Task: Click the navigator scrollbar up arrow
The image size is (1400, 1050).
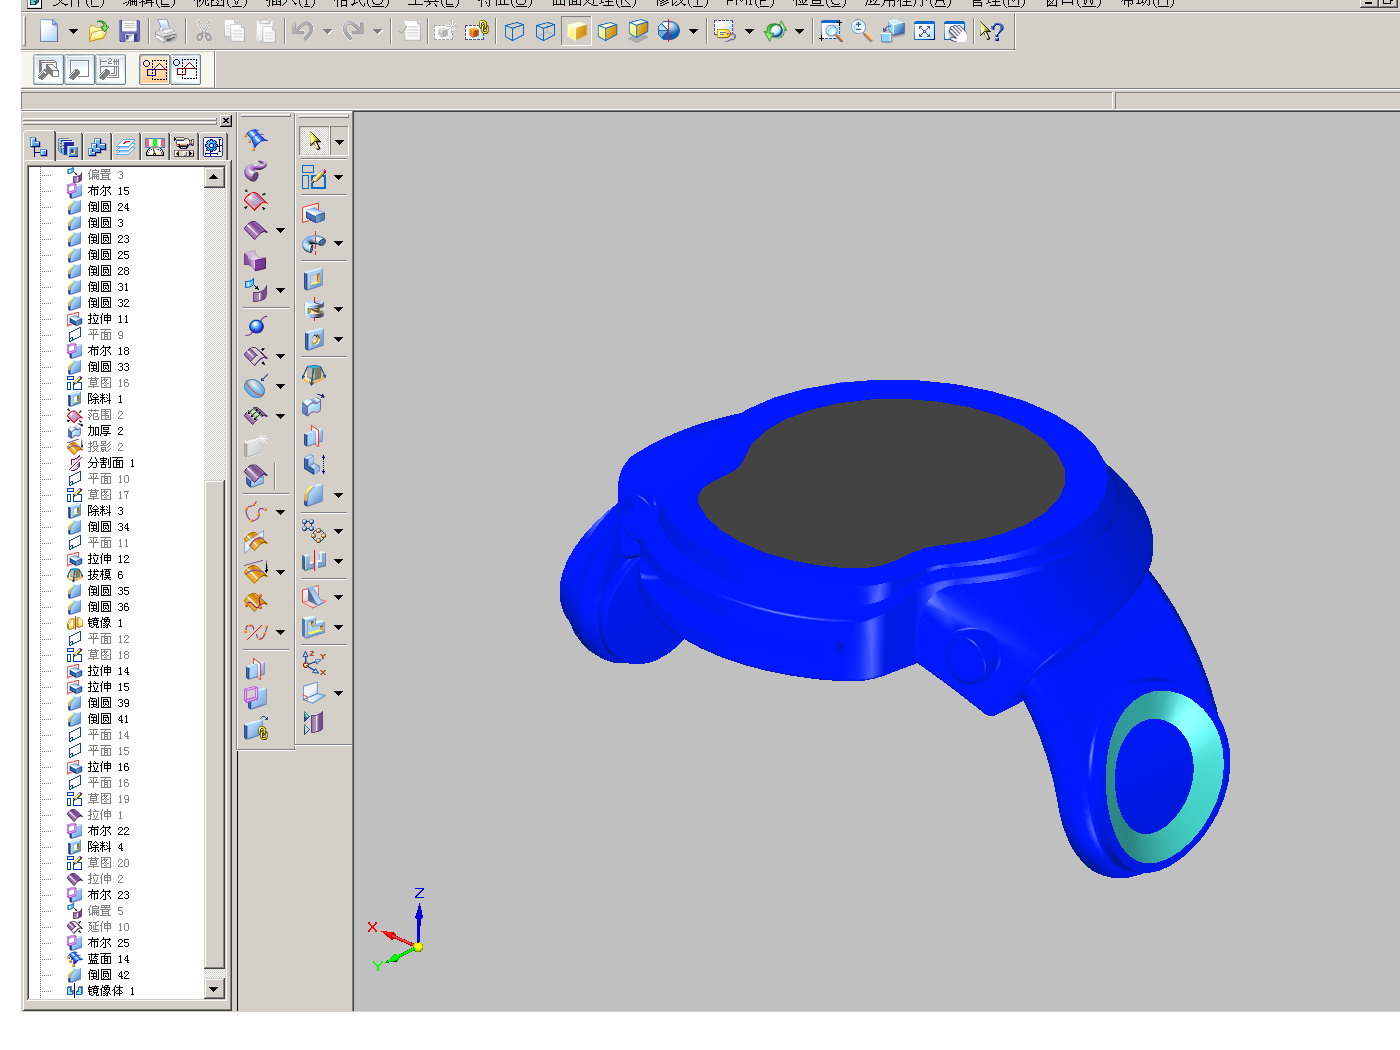Action: (x=214, y=178)
